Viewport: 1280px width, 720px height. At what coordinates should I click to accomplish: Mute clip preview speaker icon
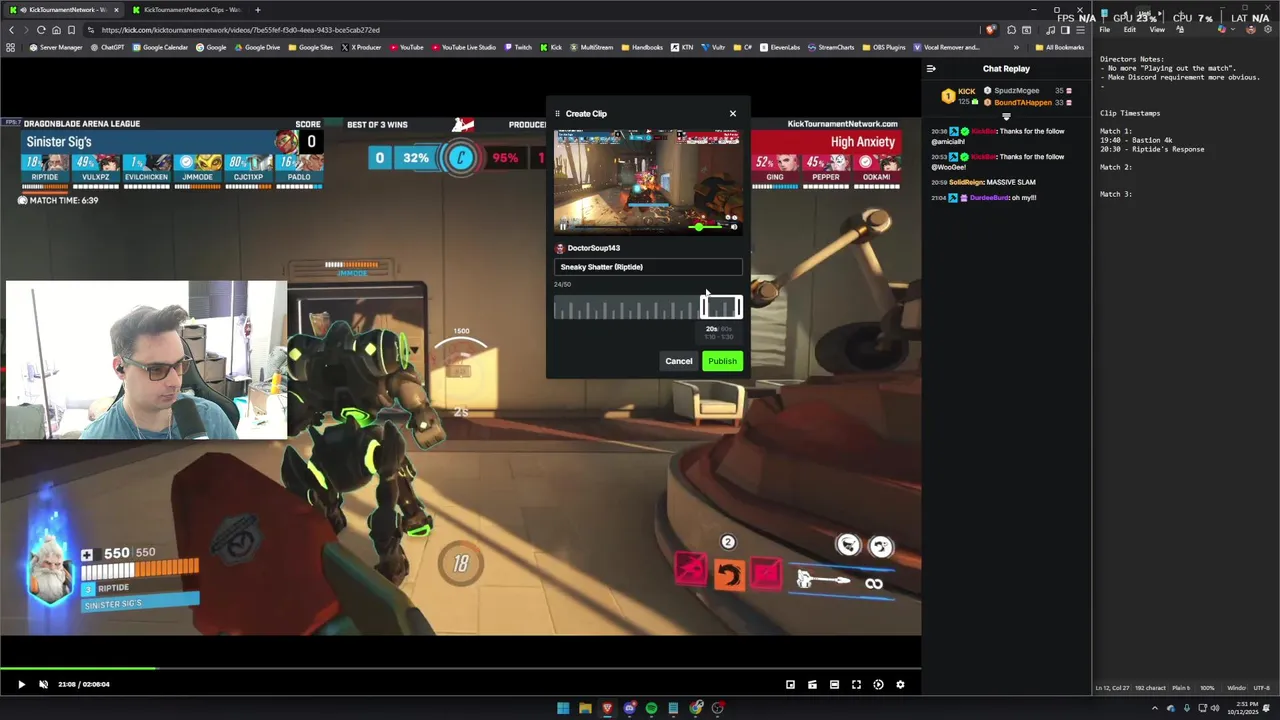point(734,227)
